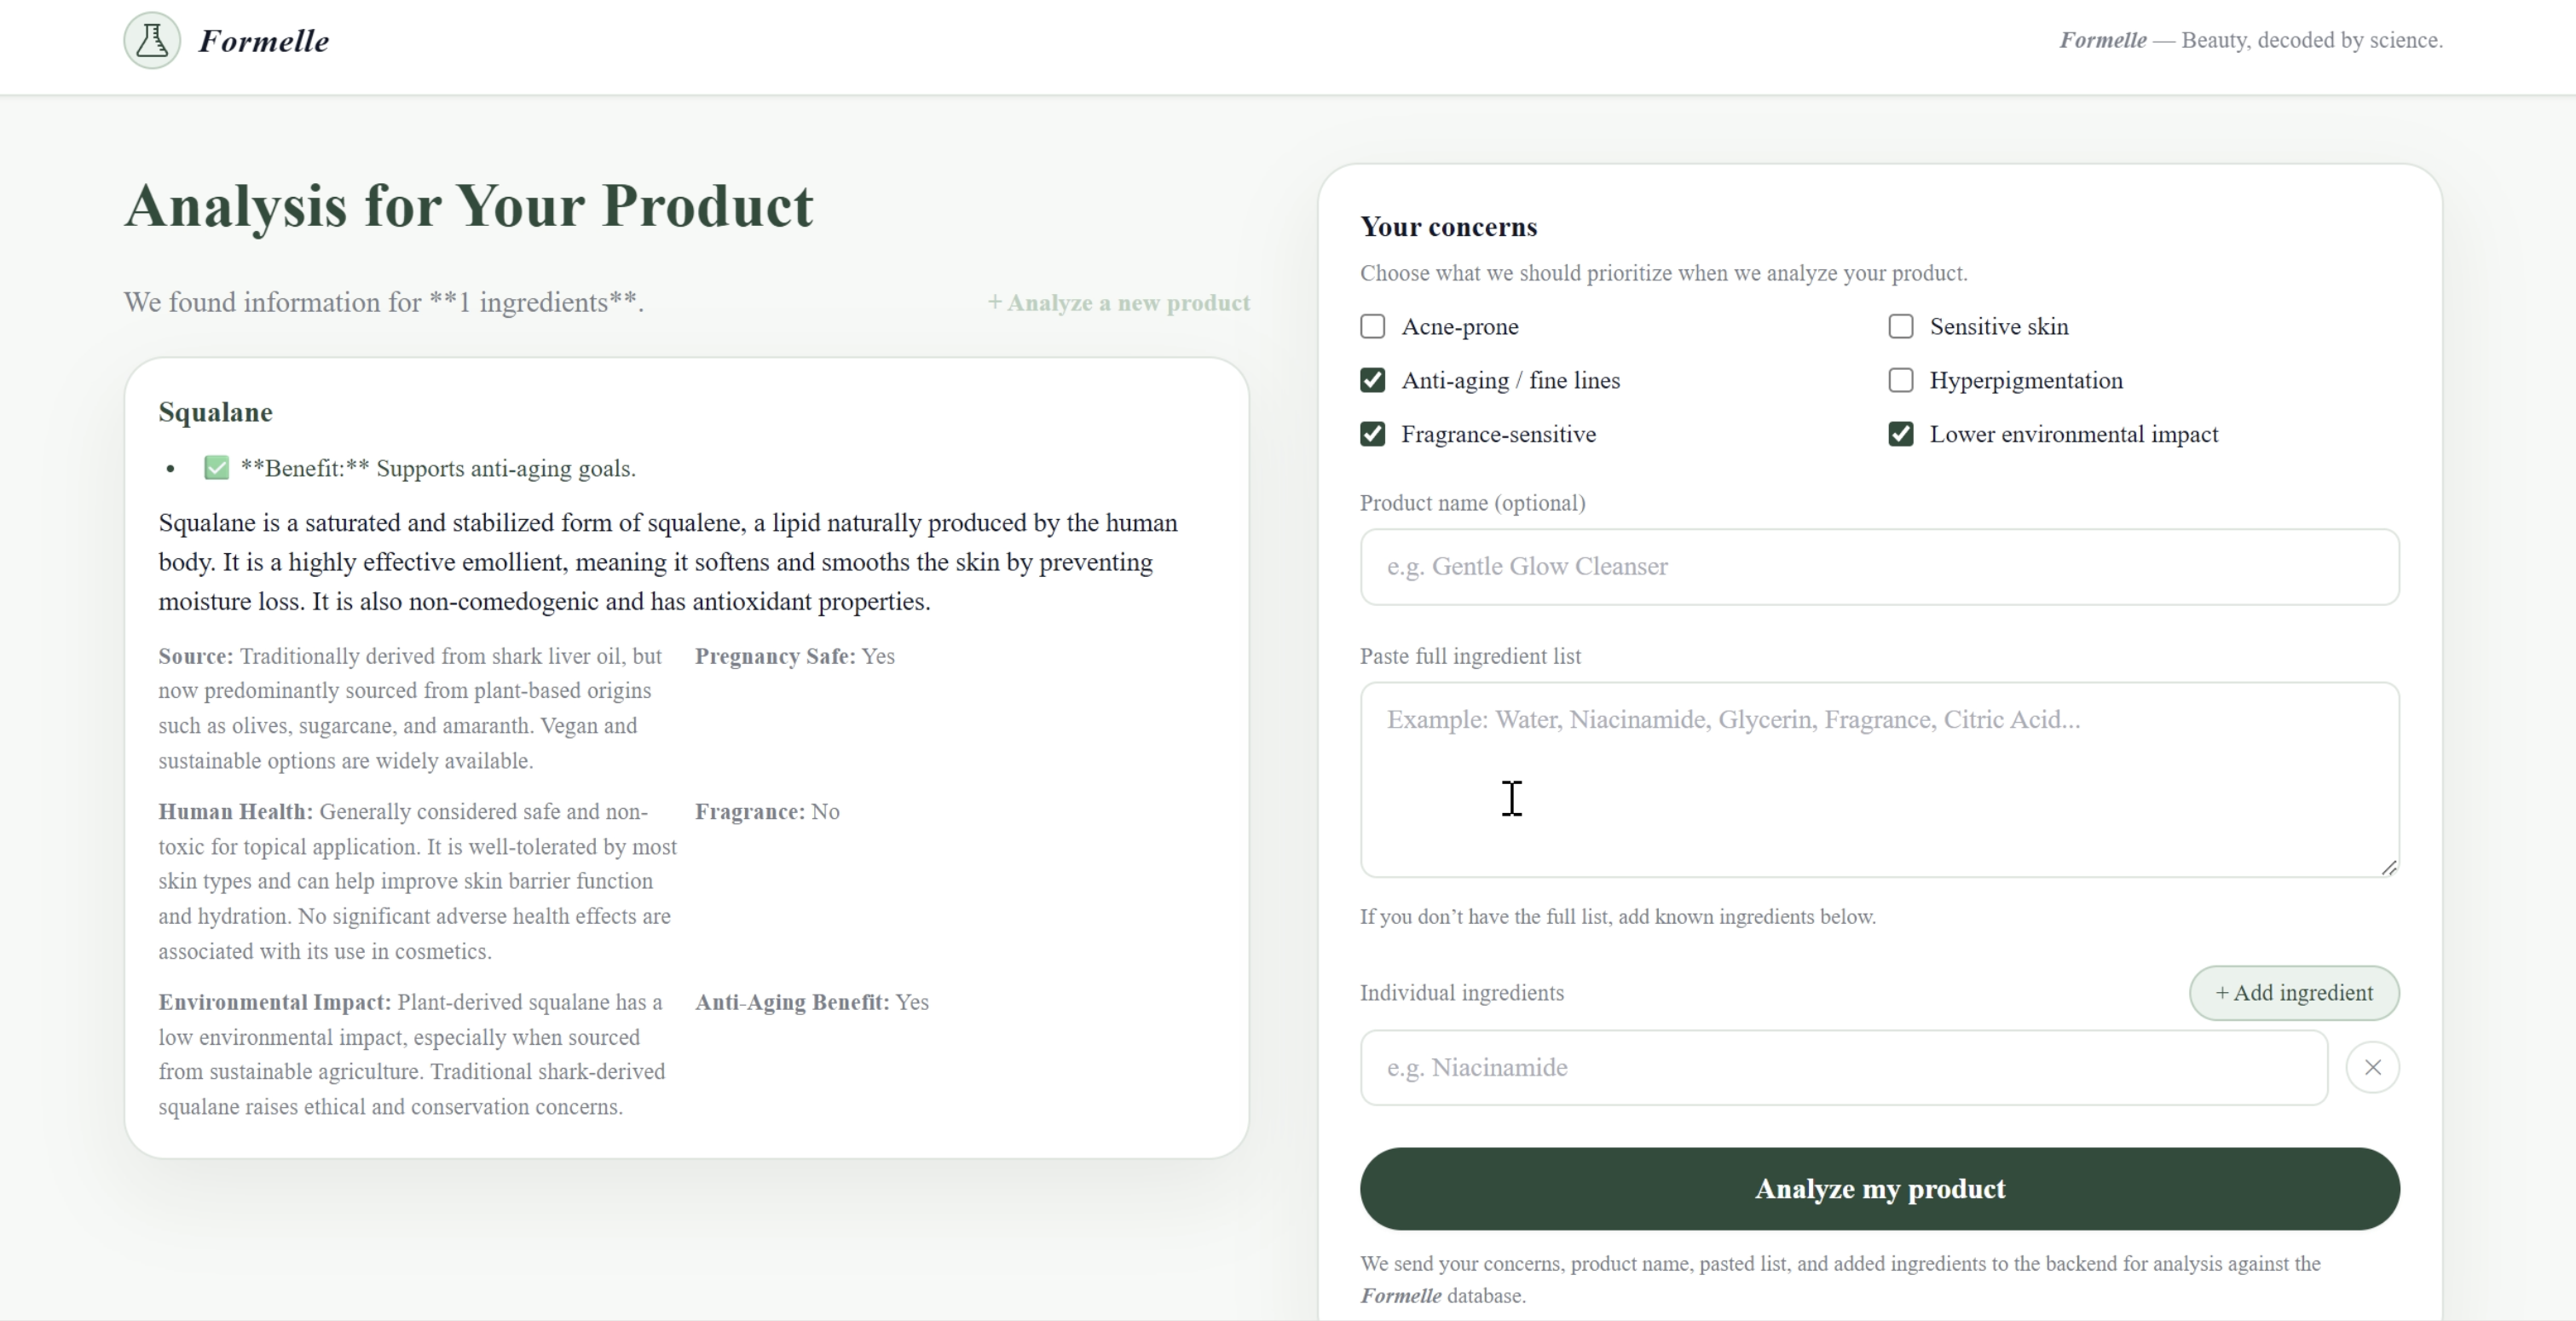
Task: Select the Squalane ingredient heading
Action: [x=215, y=413]
